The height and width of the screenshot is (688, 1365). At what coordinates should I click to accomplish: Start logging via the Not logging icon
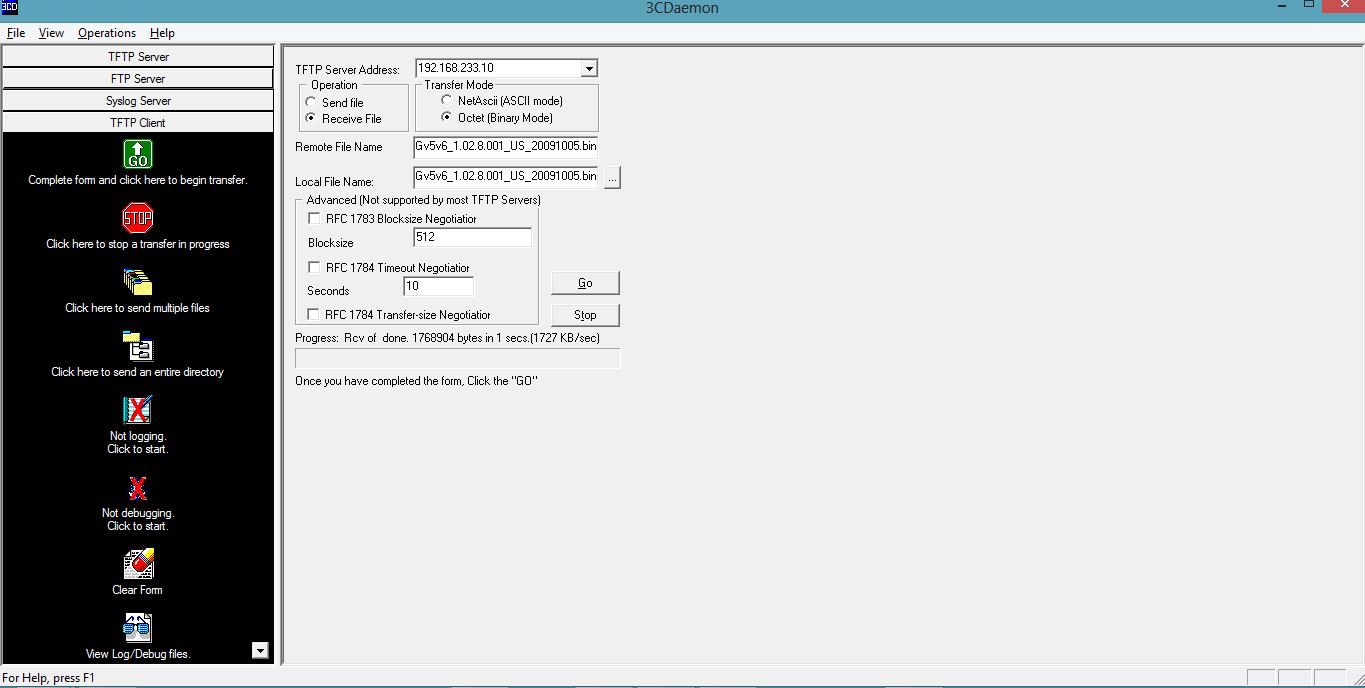pos(138,410)
